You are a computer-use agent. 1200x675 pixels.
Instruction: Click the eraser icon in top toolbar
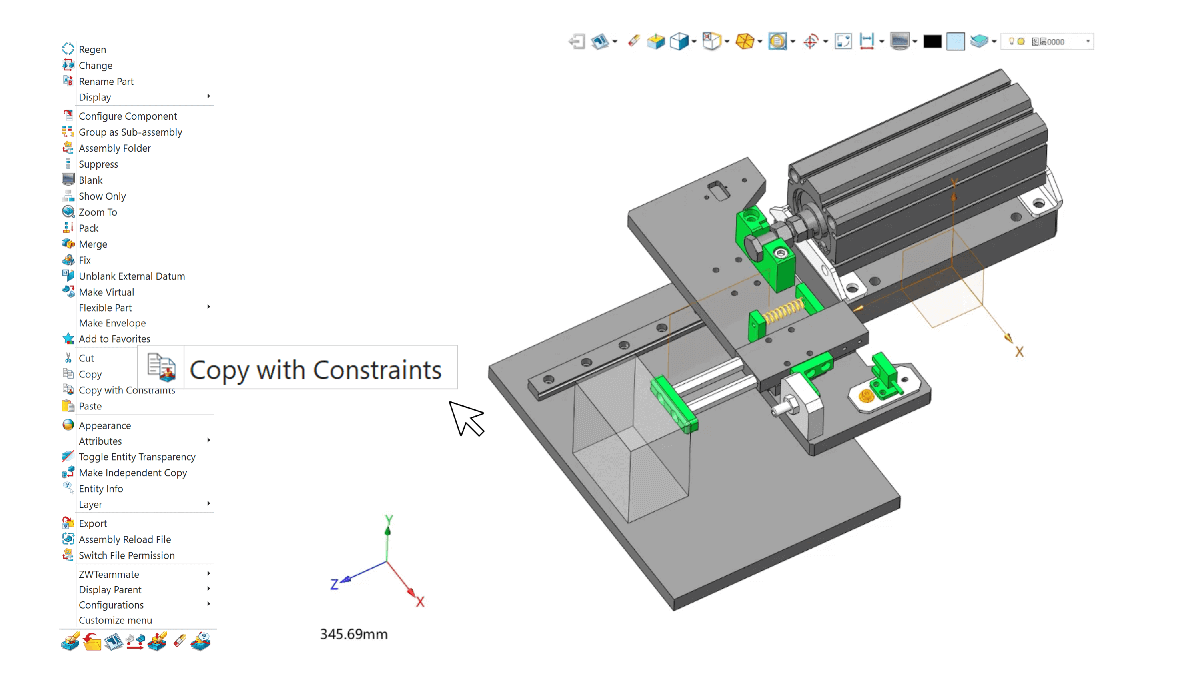632,41
